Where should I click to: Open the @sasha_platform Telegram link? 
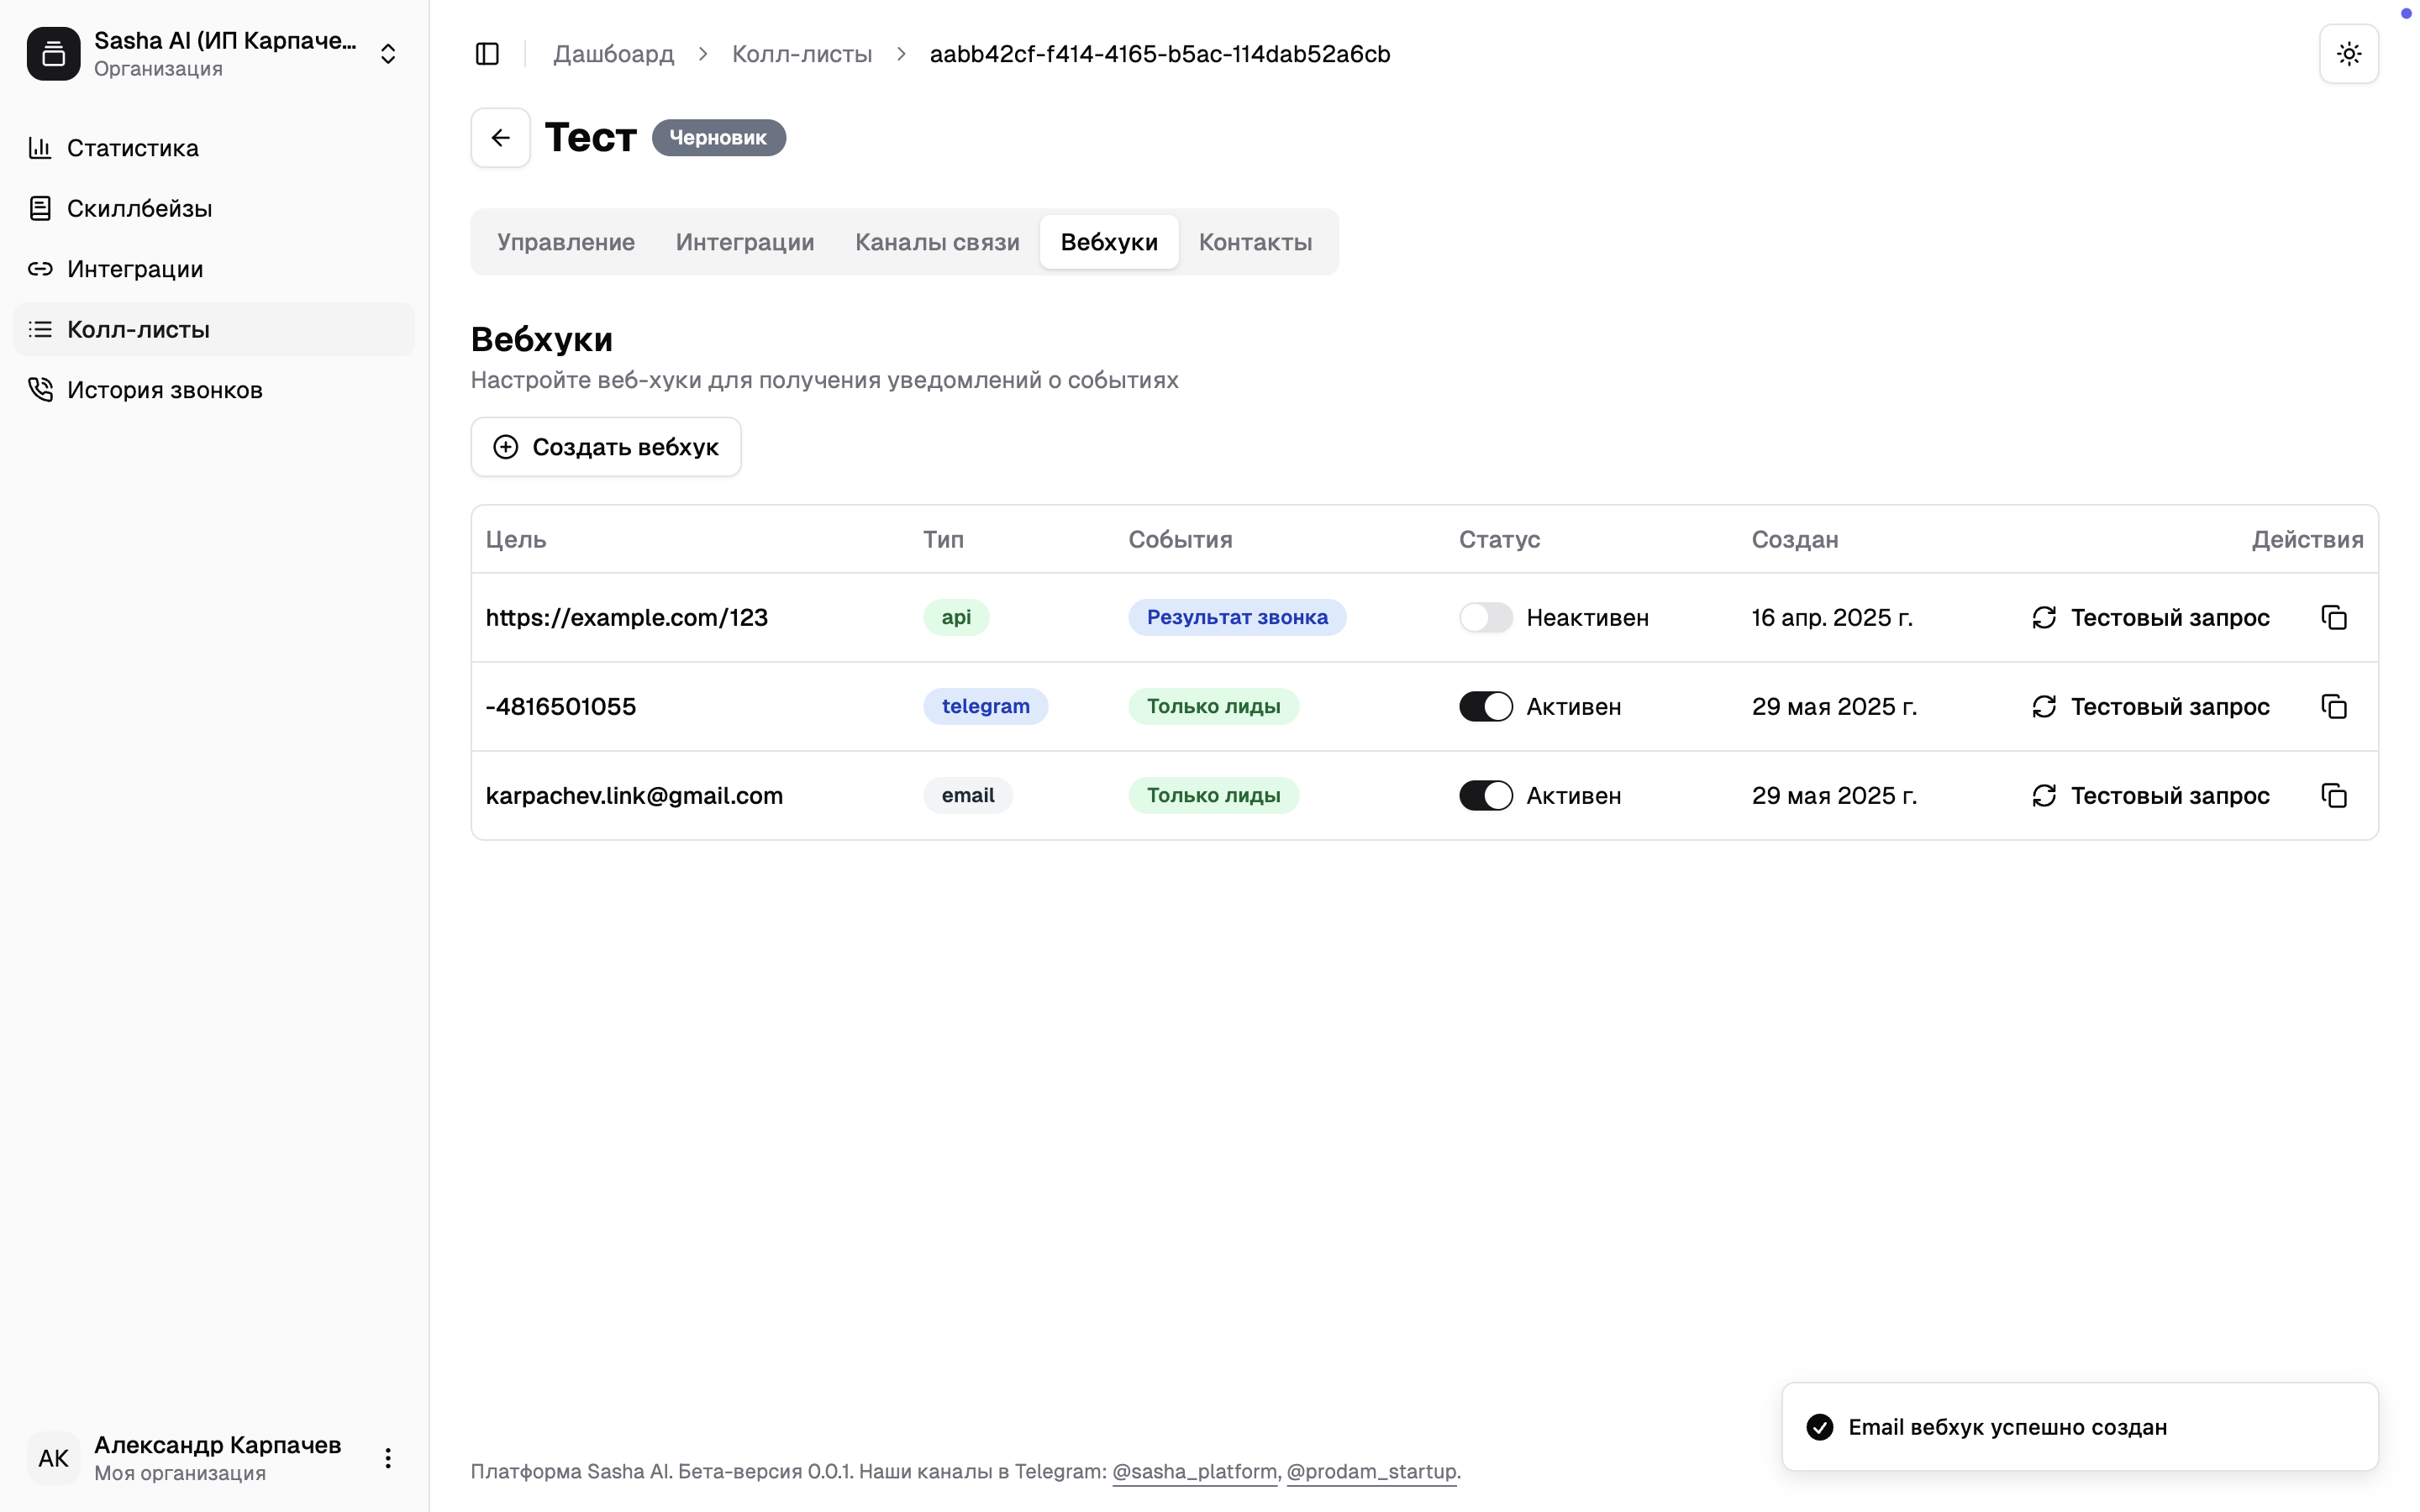tap(1194, 1471)
